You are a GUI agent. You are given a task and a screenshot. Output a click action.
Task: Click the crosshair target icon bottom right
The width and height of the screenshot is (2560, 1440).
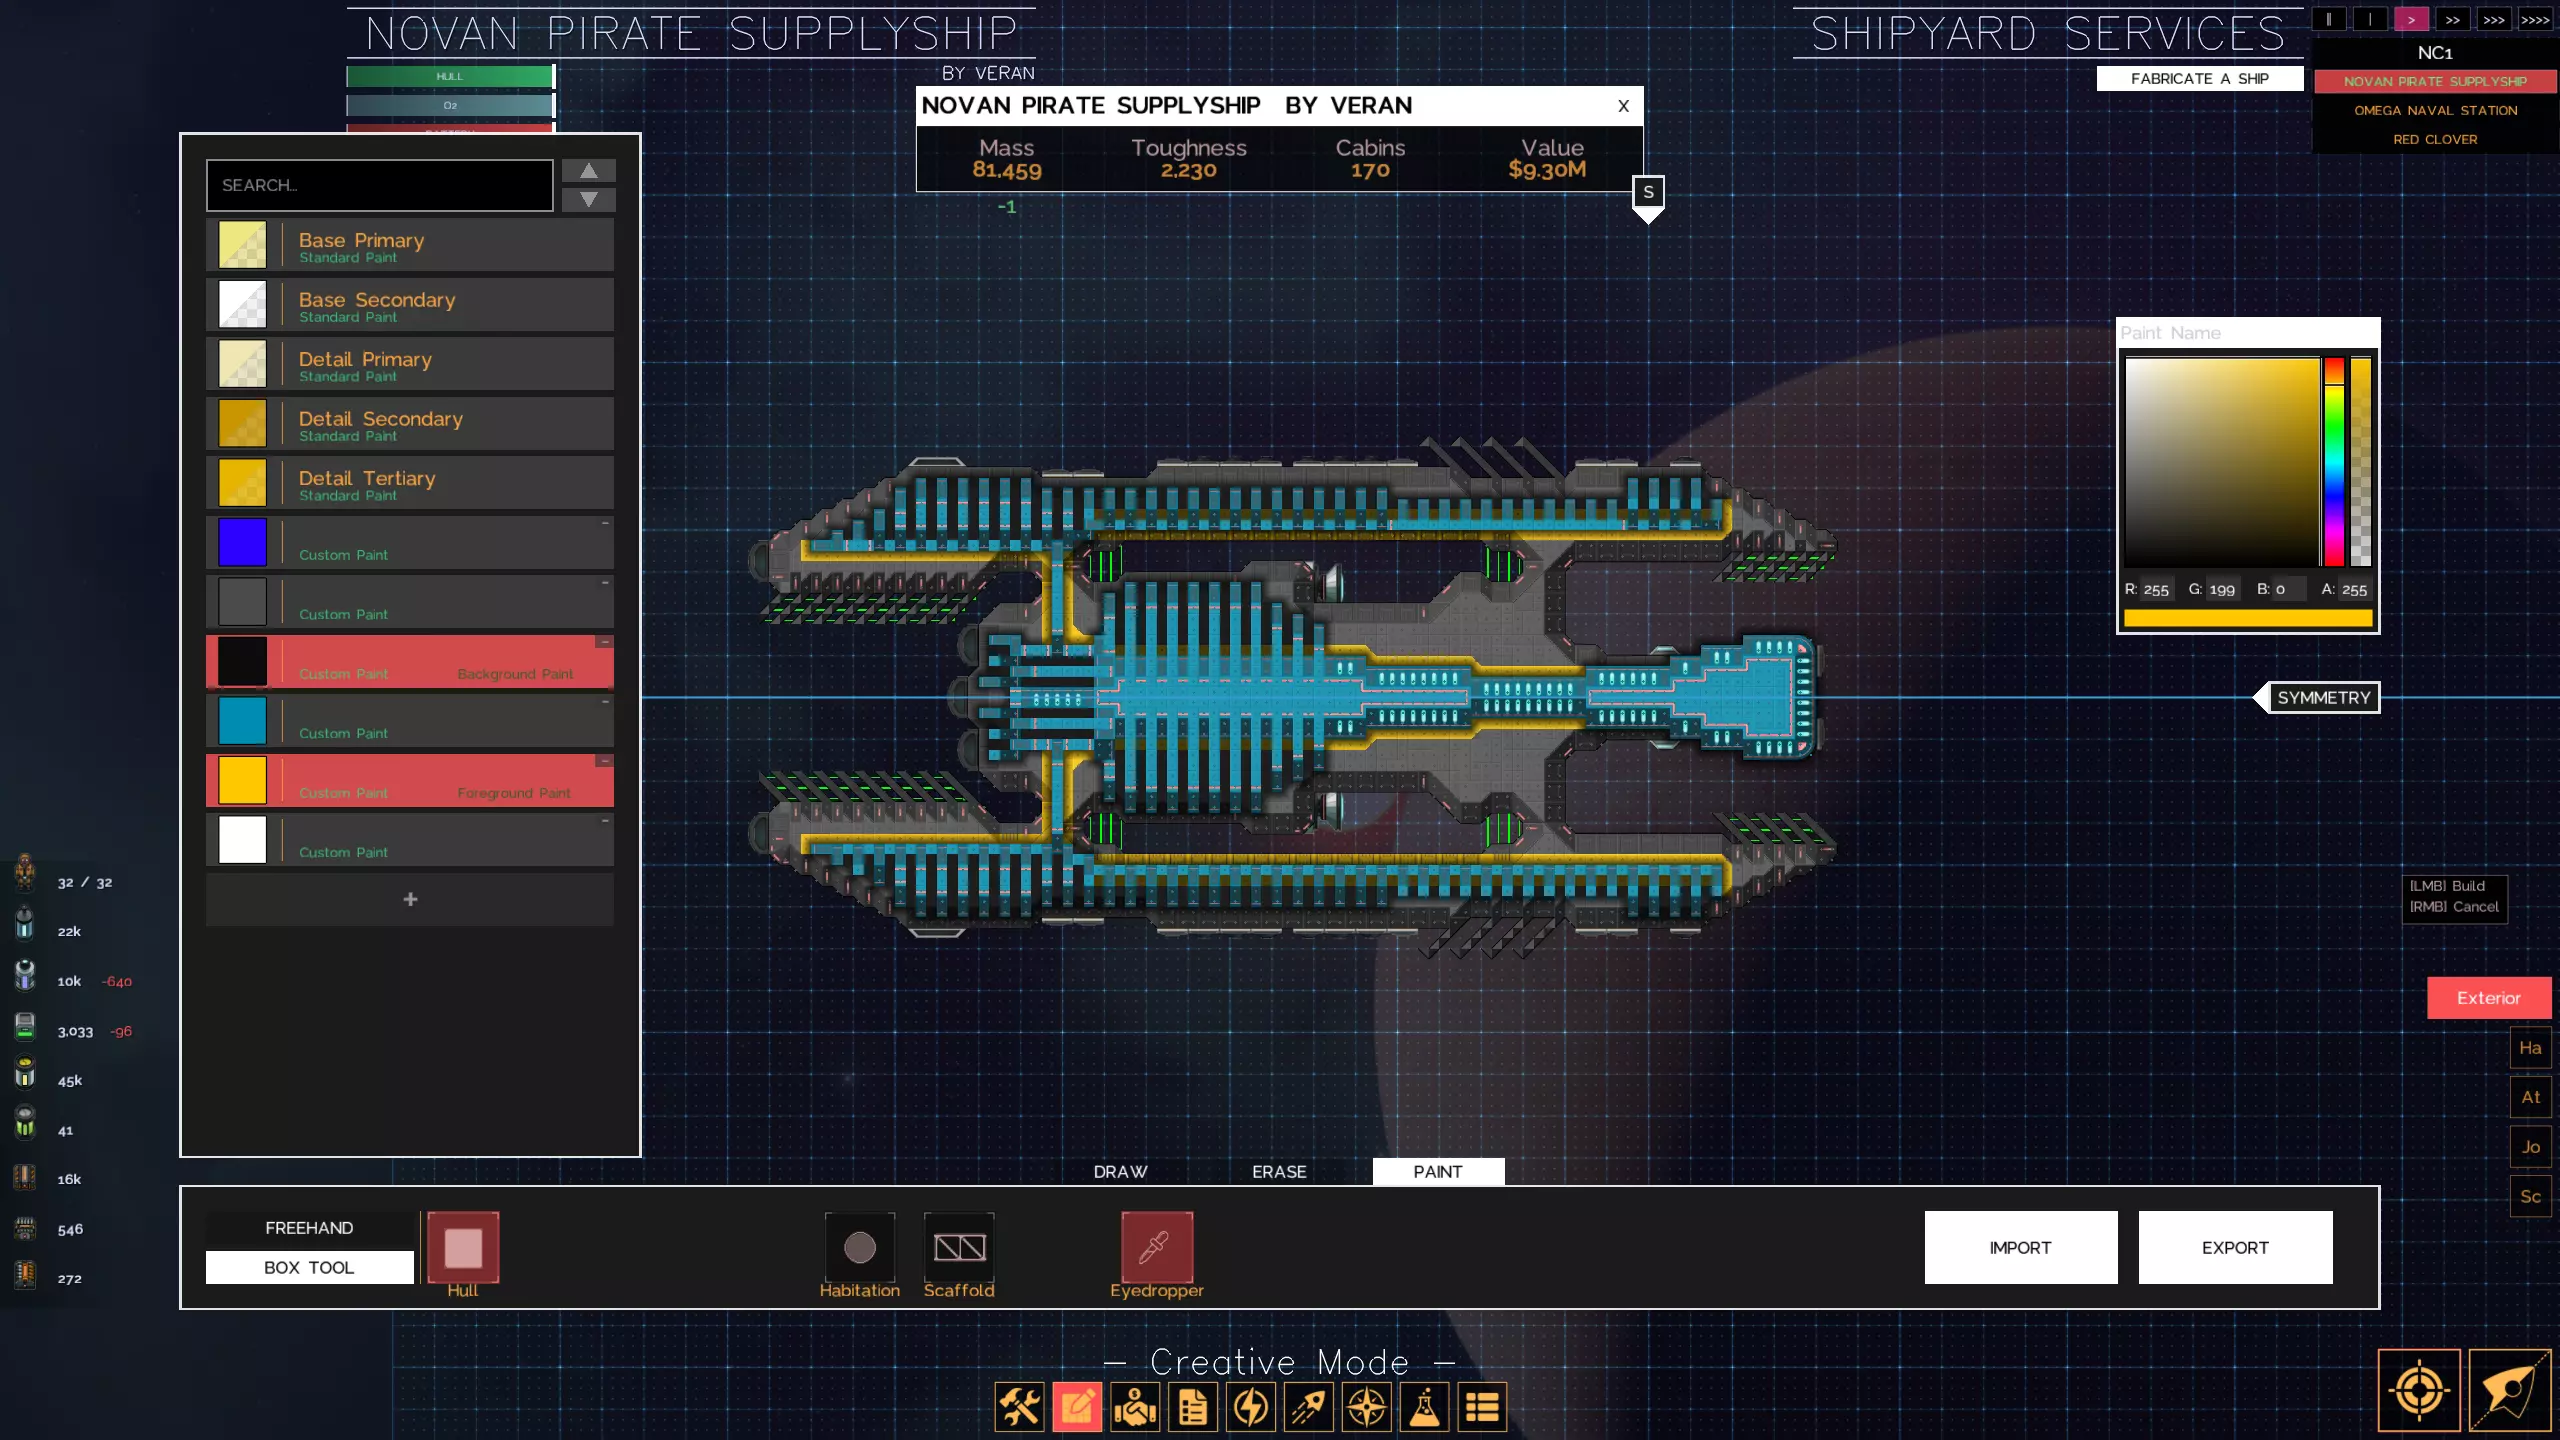(x=2418, y=1390)
